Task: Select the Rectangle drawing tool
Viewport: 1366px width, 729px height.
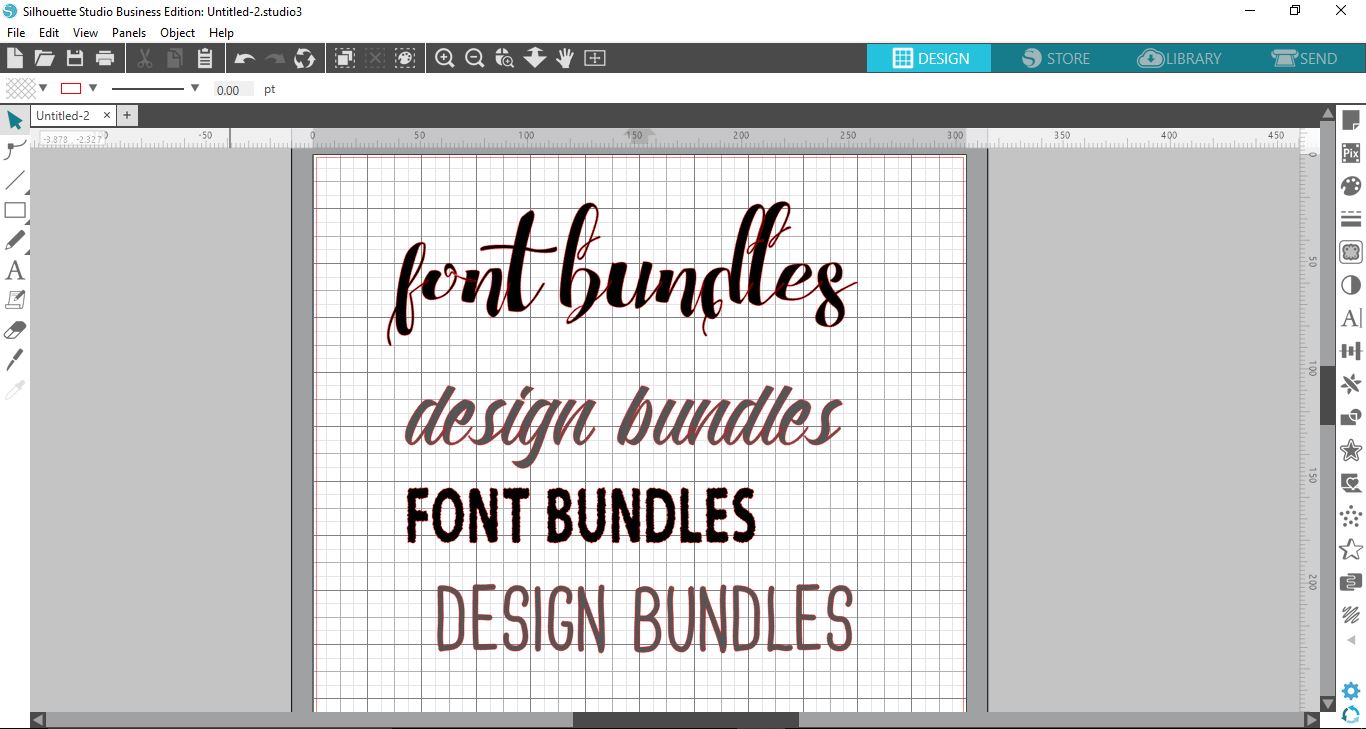Action: [15, 210]
